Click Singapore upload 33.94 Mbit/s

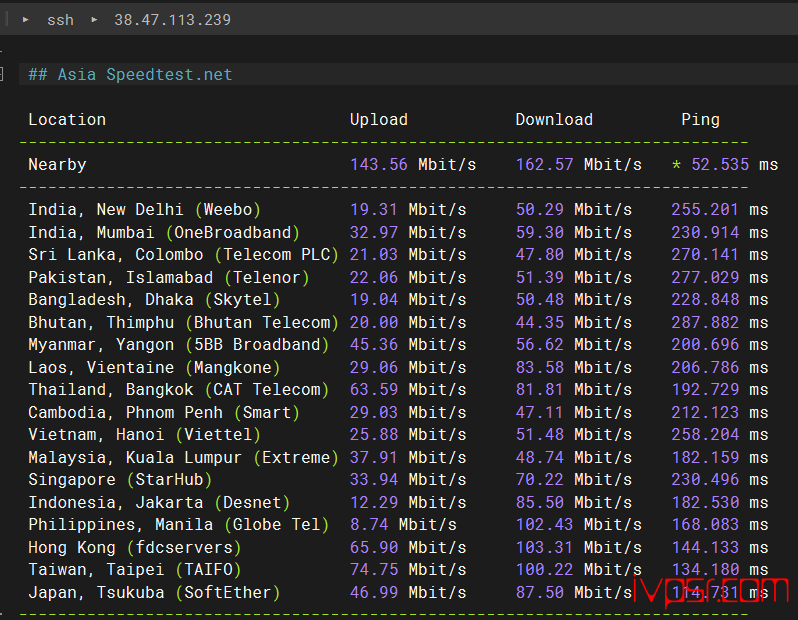[x=408, y=480]
